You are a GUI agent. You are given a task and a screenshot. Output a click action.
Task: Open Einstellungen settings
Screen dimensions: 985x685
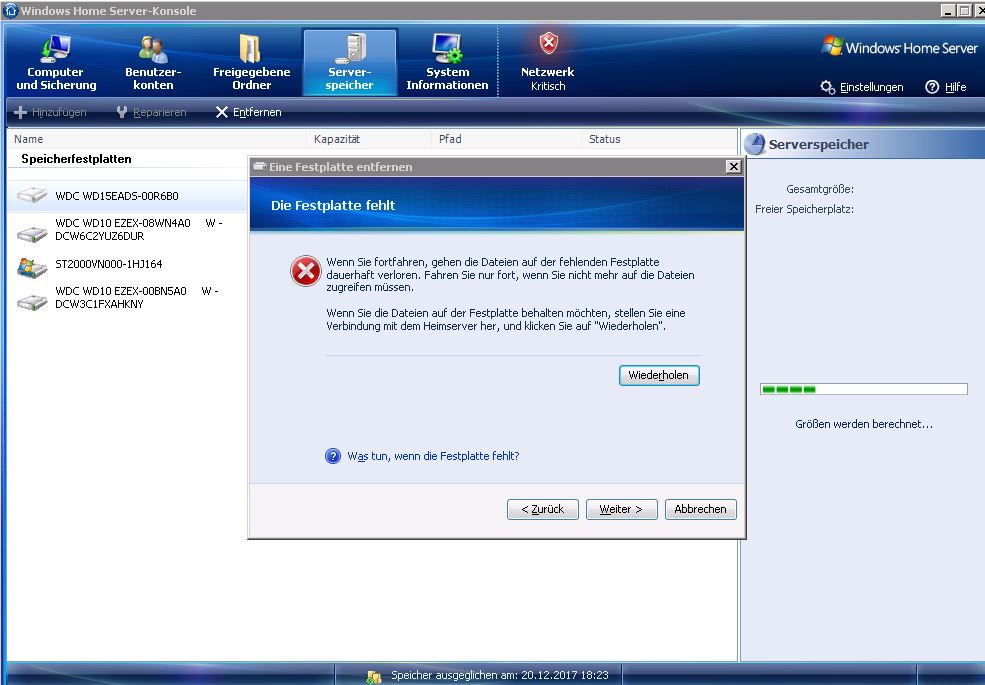pos(862,87)
